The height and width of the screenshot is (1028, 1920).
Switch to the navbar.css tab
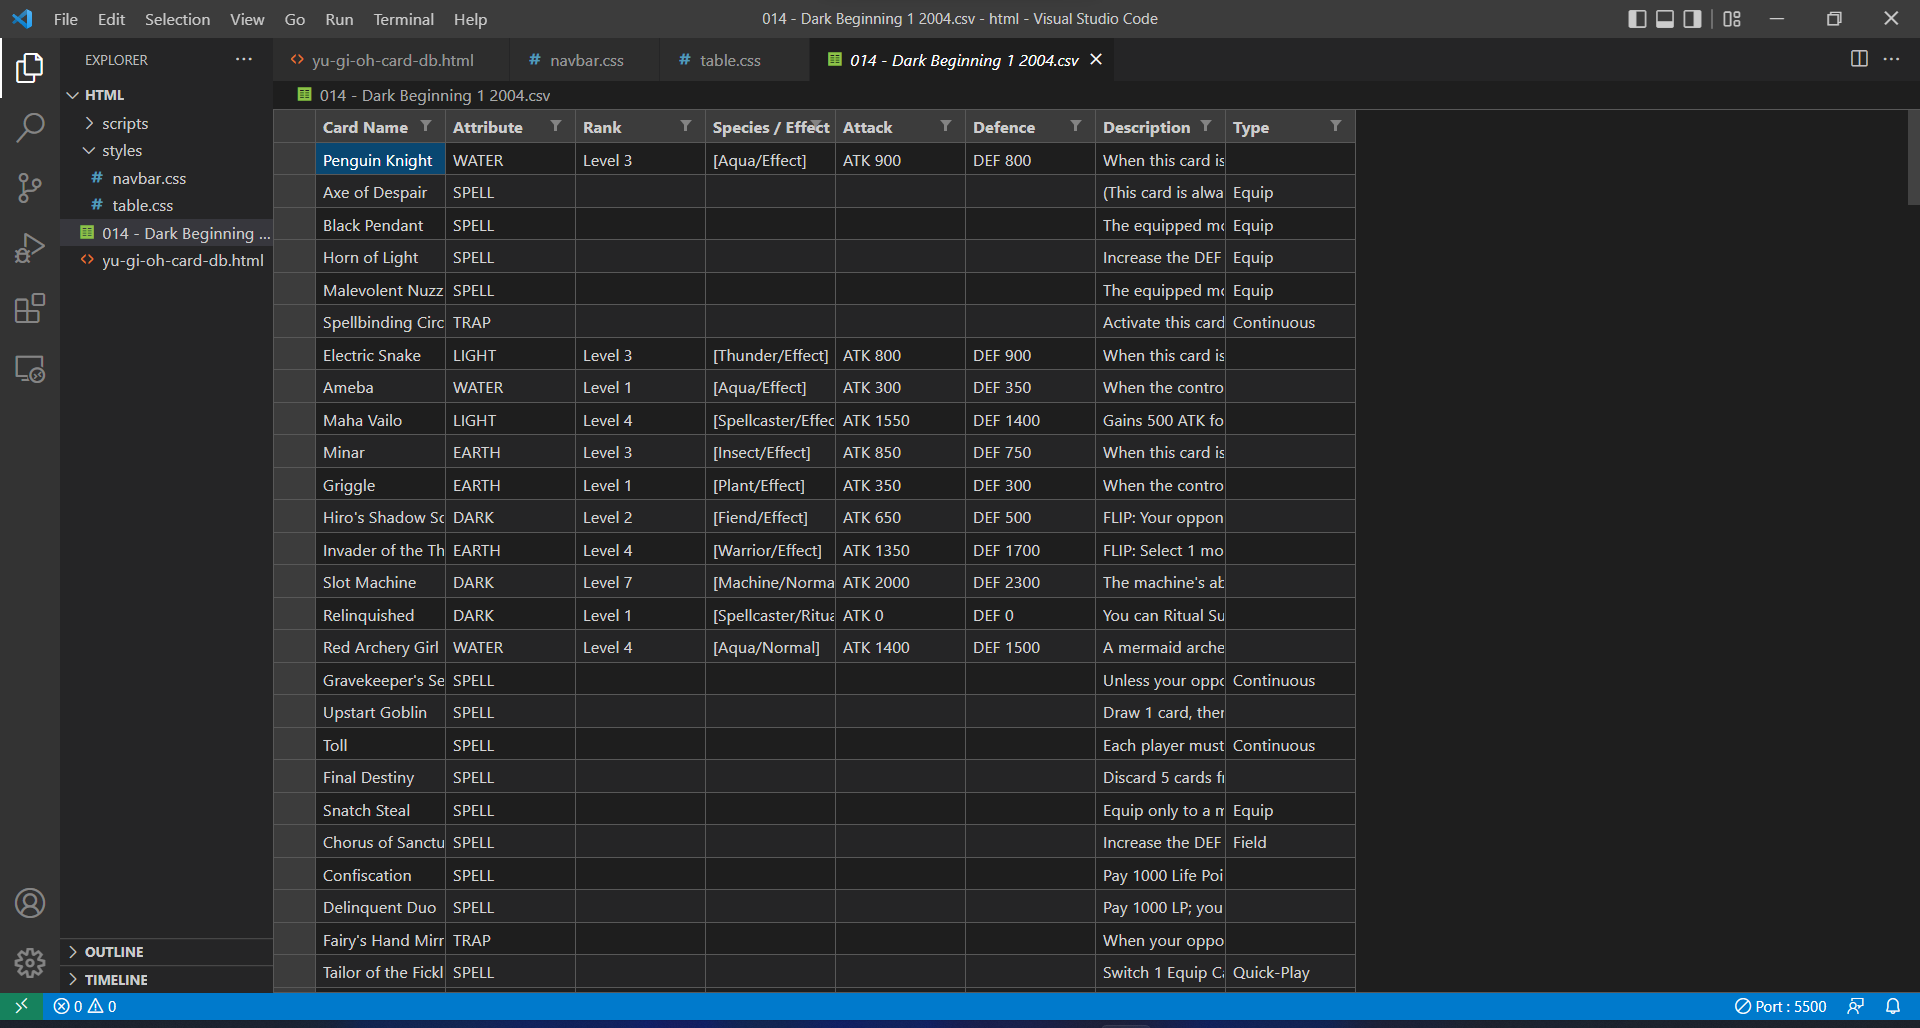[586, 60]
